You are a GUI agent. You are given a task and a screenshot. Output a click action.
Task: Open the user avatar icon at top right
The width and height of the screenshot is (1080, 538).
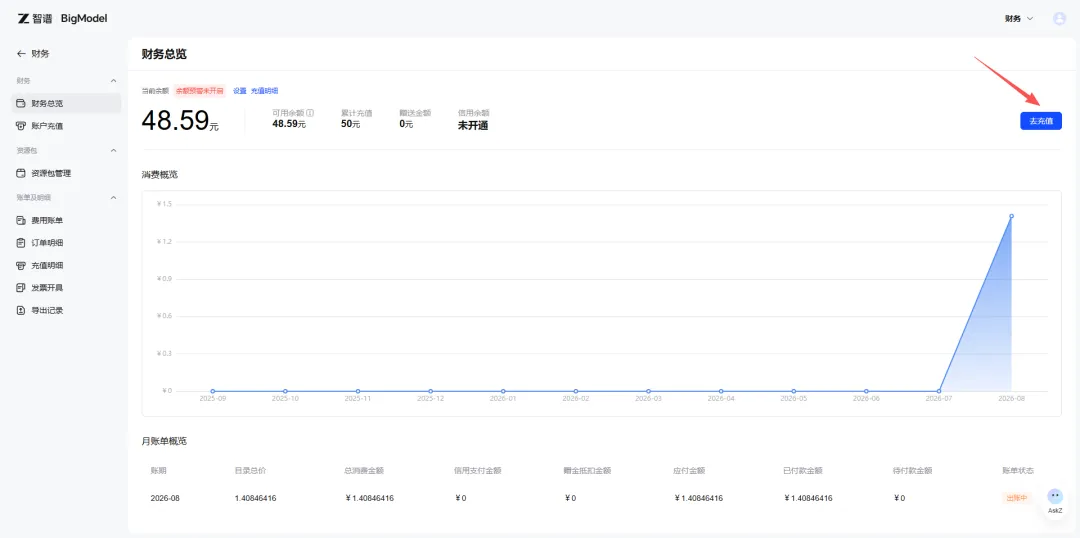[x=1059, y=19]
